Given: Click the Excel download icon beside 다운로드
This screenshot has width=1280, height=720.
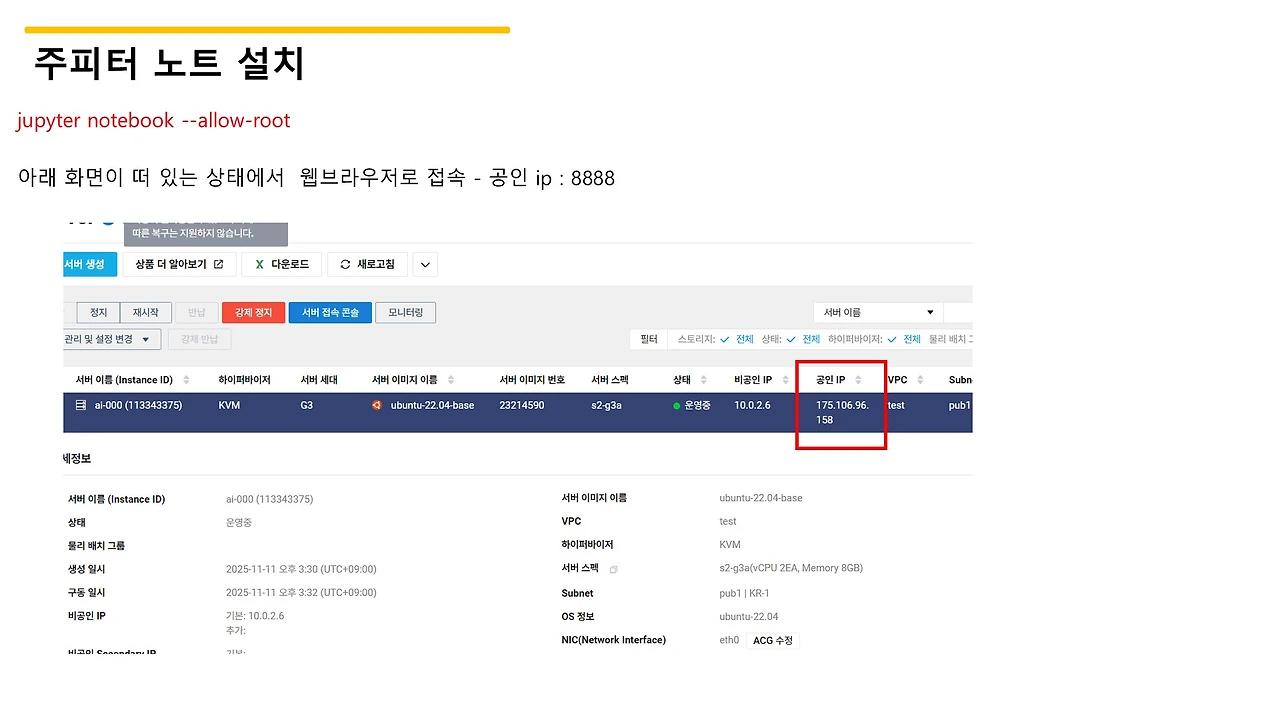Looking at the screenshot, I should [259, 264].
